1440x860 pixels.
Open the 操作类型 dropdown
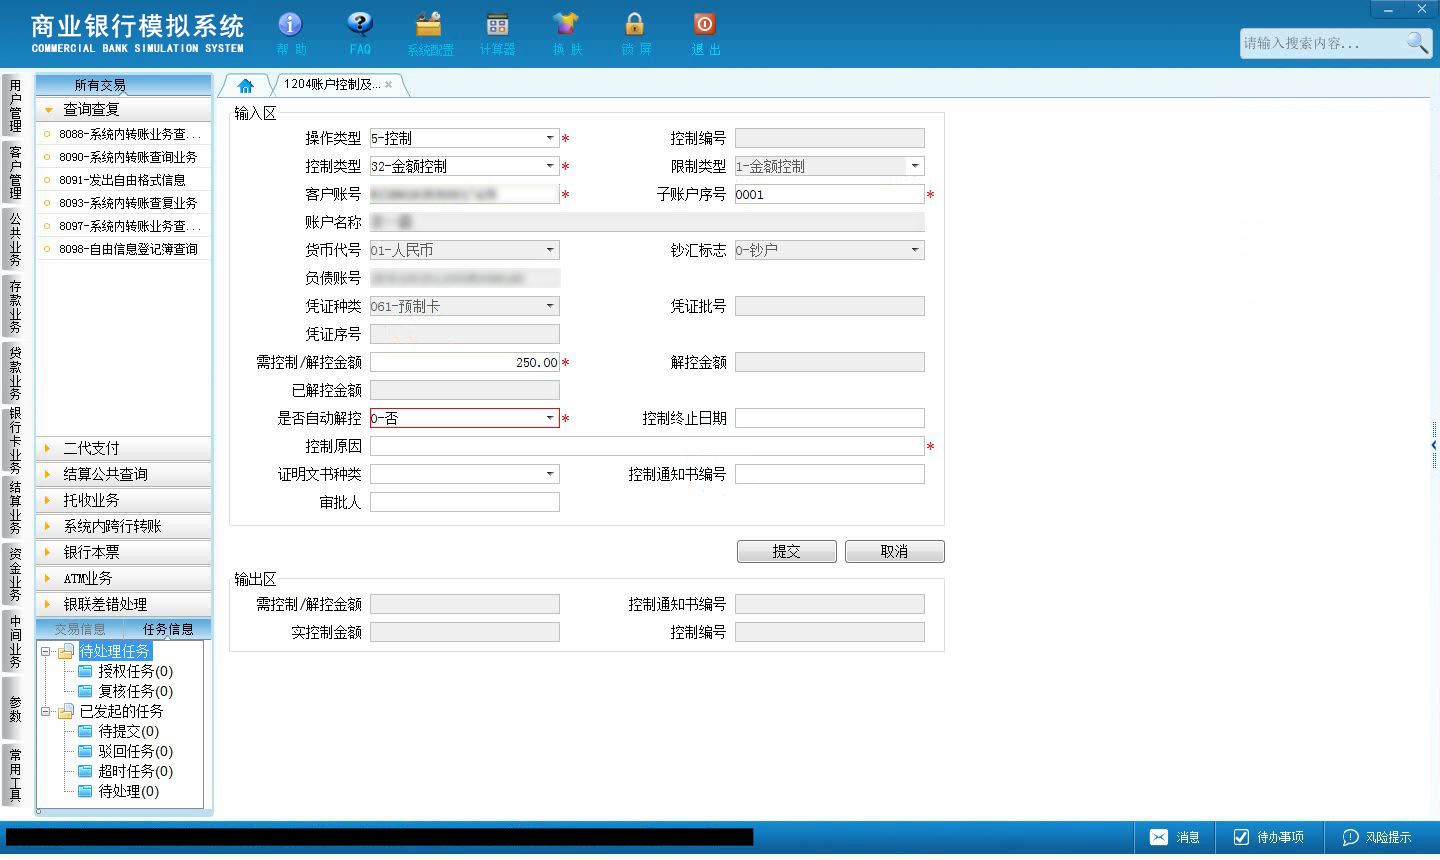coord(550,138)
